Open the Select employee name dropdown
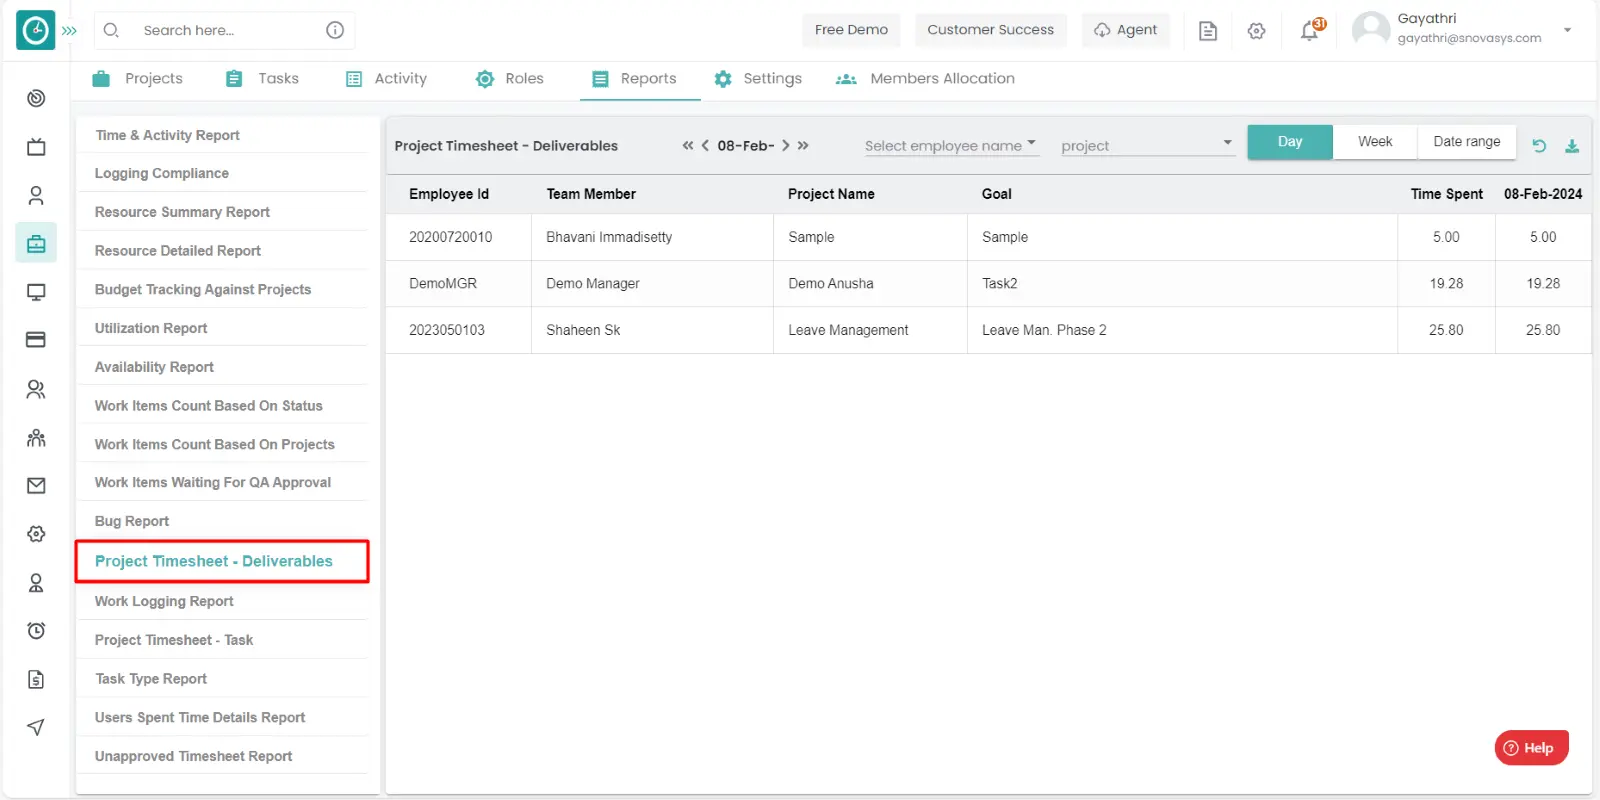This screenshot has width=1600, height=800. point(951,146)
